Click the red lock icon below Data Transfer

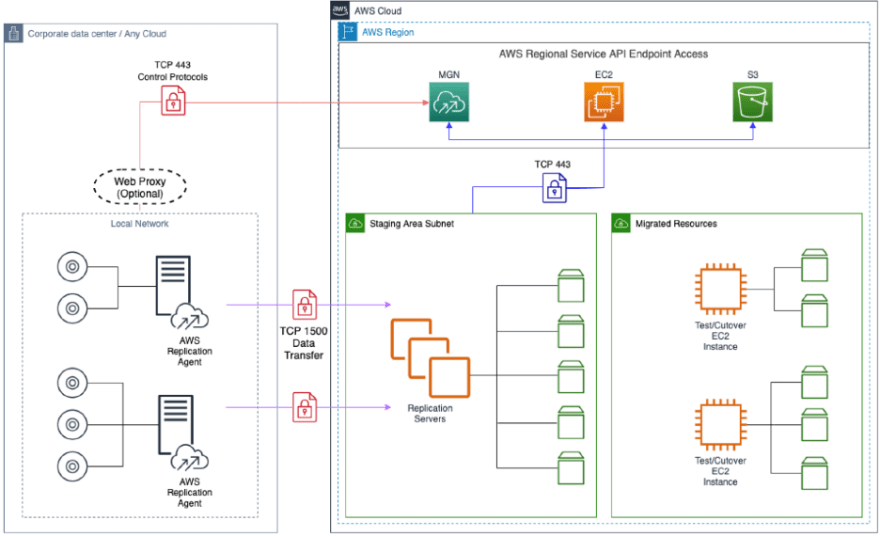click(305, 407)
